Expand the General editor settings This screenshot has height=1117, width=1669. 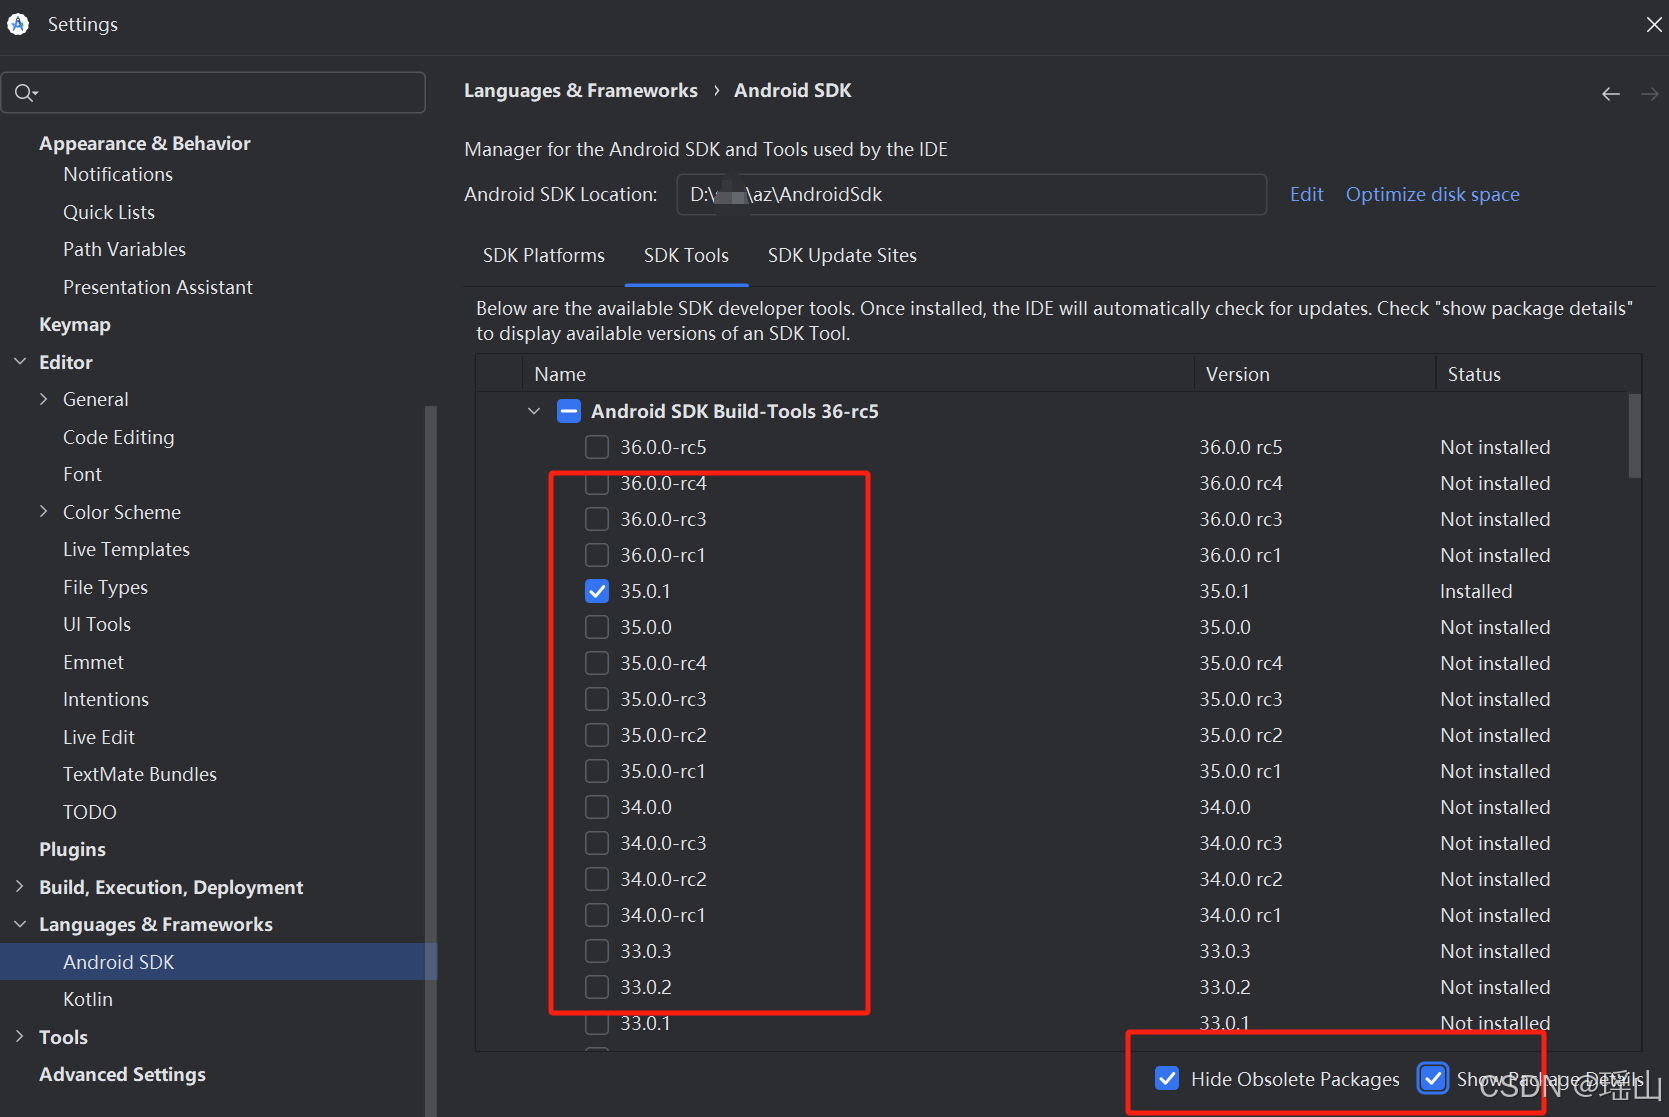pyautogui.click(x=44, y=399)
